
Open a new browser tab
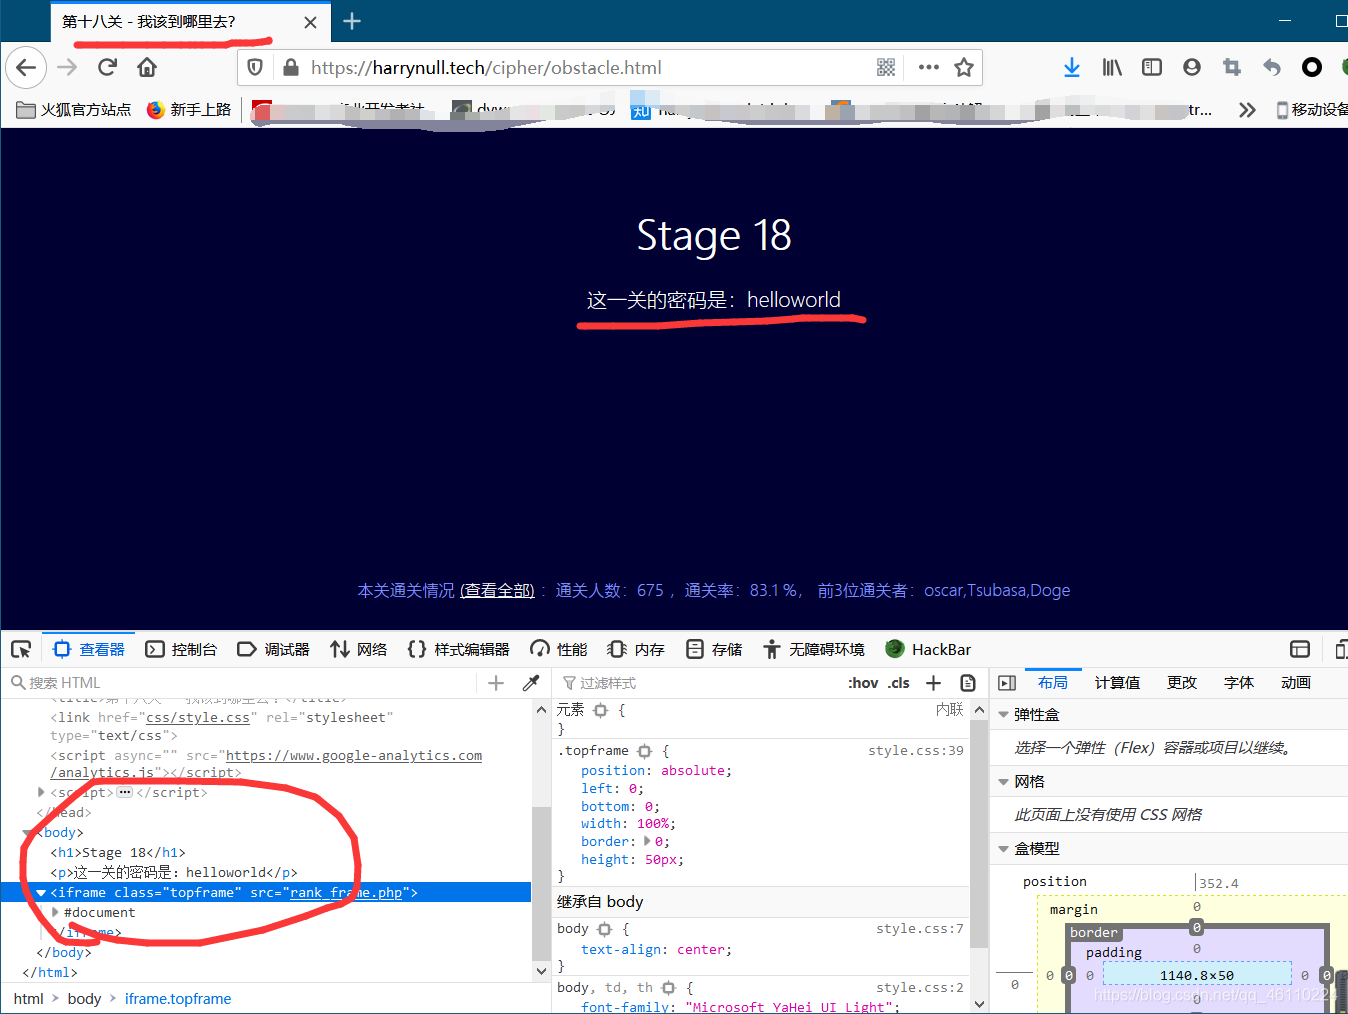pos(352,21)
